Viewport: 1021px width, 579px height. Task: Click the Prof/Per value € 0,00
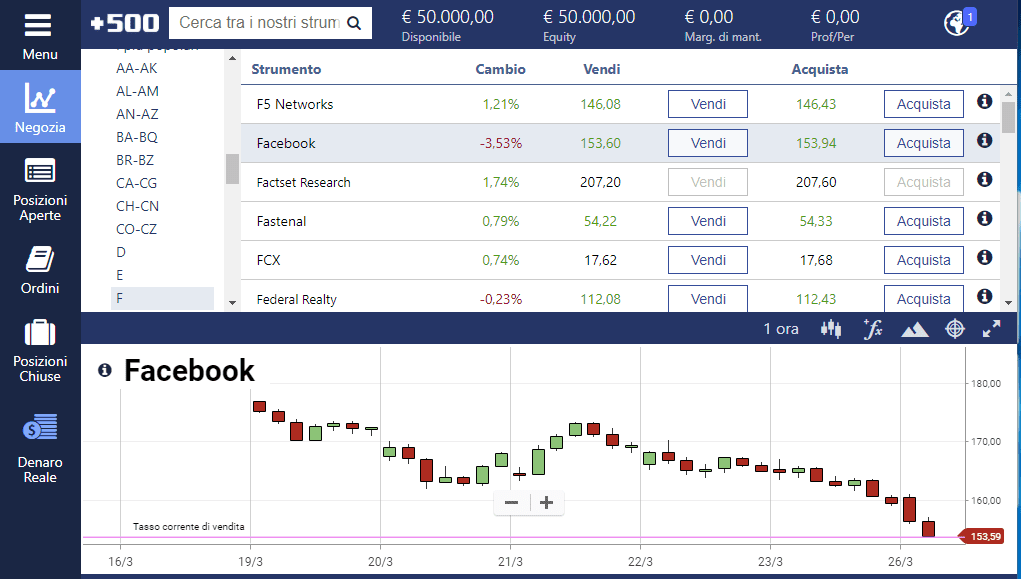click(835, 17)
